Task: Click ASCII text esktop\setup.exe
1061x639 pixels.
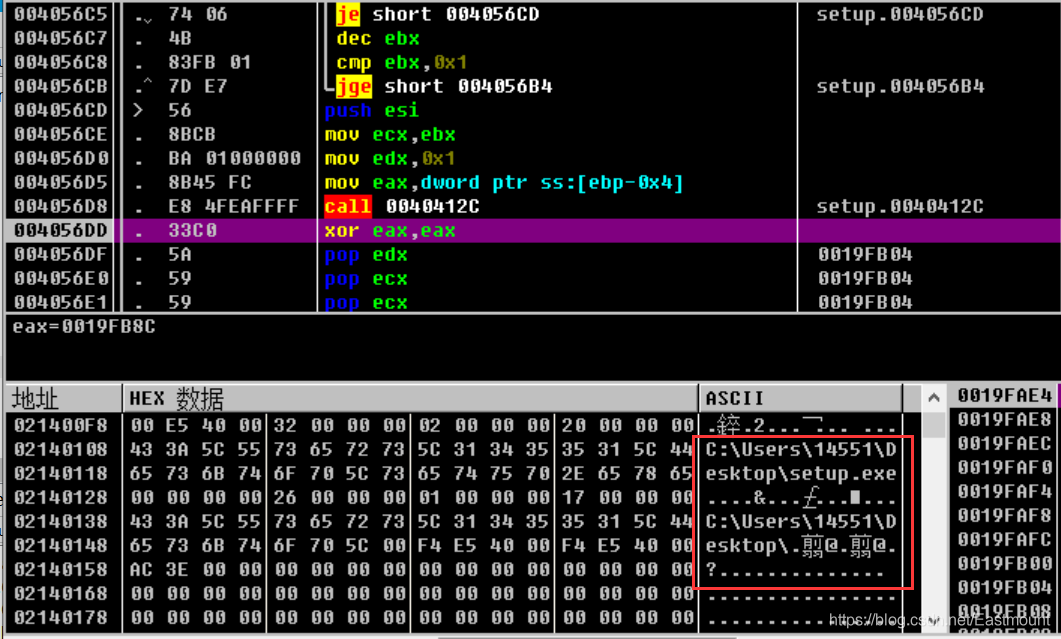Action: click(801, 473)
